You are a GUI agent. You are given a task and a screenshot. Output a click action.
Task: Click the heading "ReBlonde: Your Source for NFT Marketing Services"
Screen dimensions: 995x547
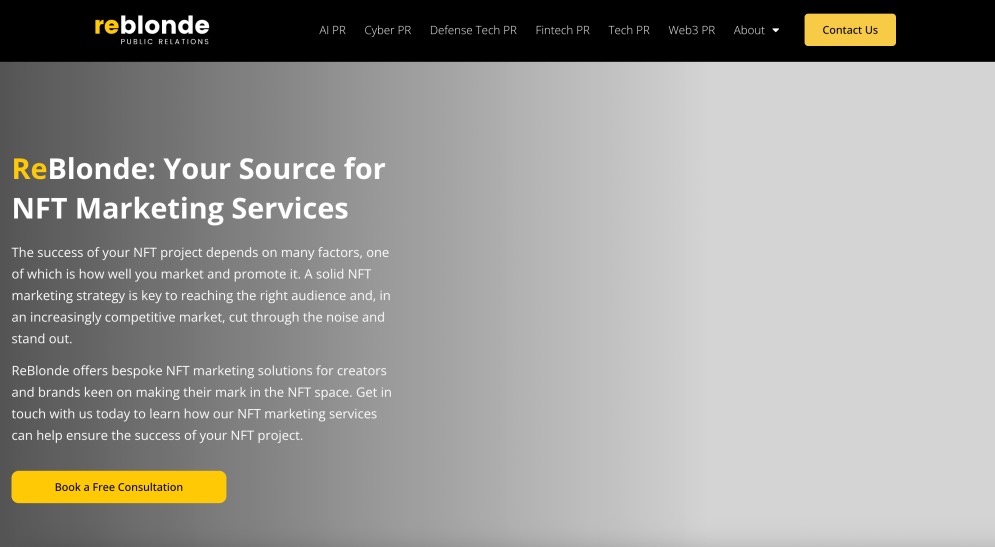coord(199,188)
